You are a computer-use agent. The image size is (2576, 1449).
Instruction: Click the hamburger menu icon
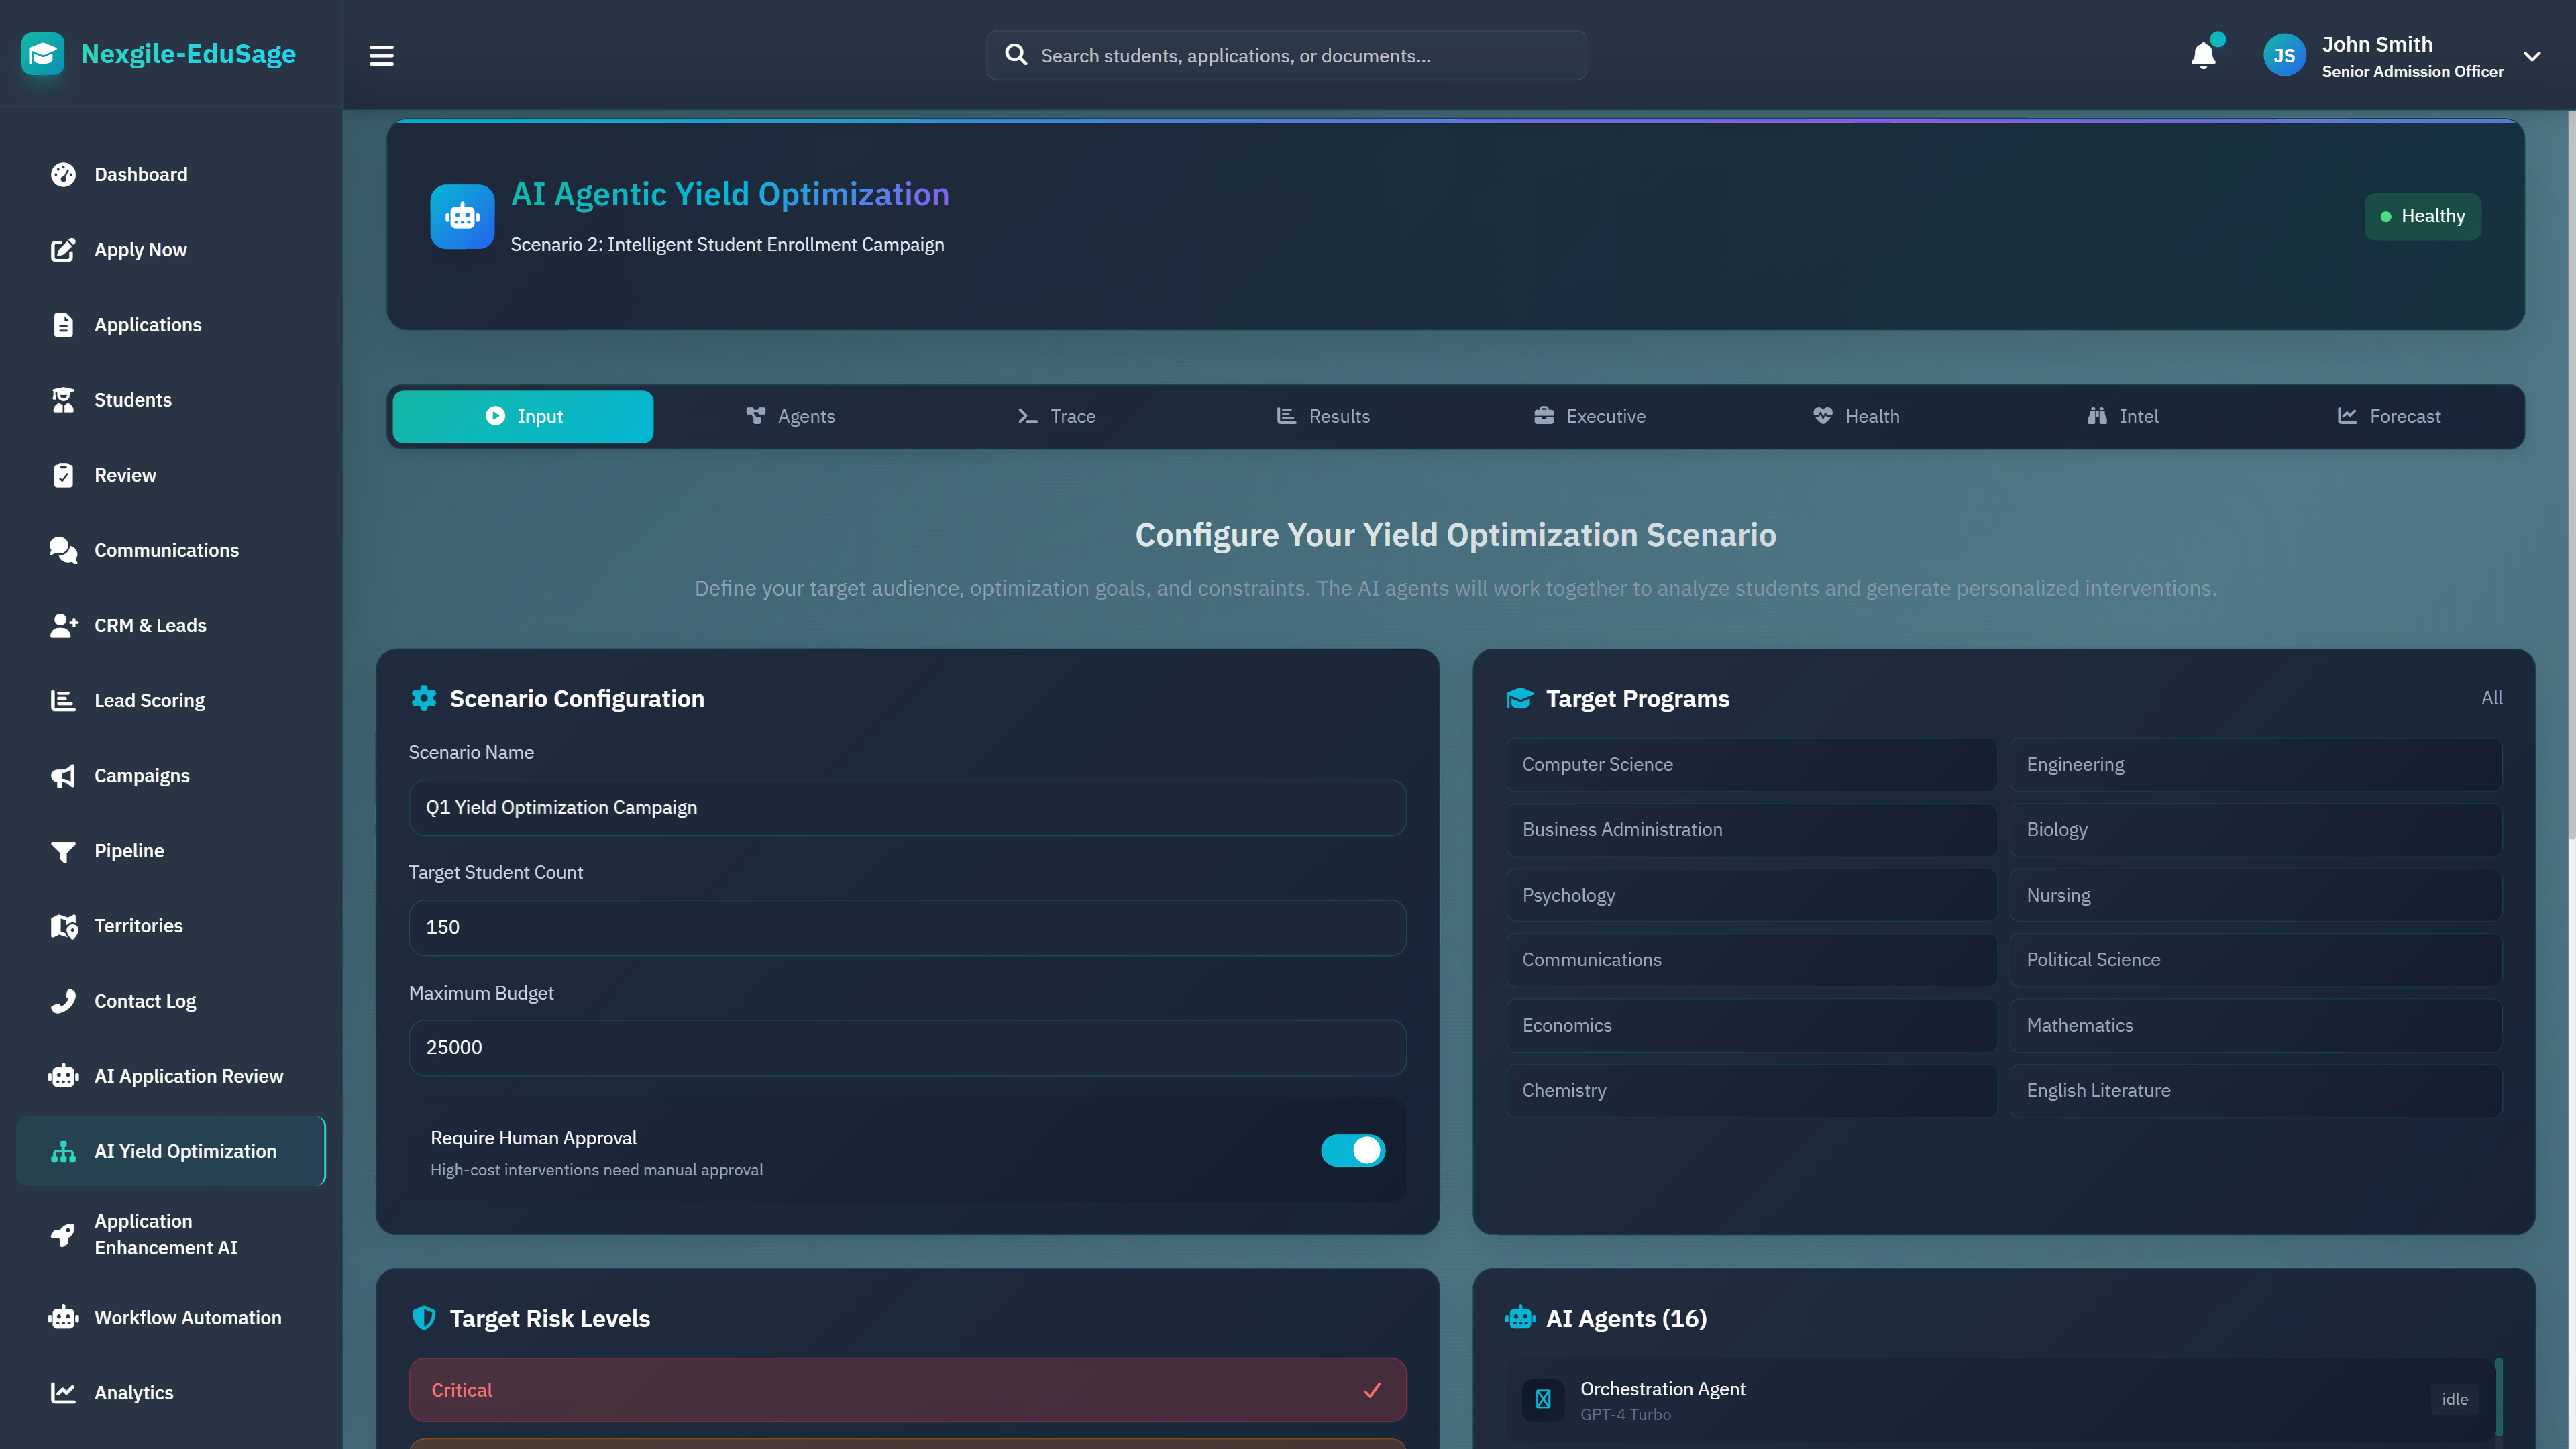381,56
